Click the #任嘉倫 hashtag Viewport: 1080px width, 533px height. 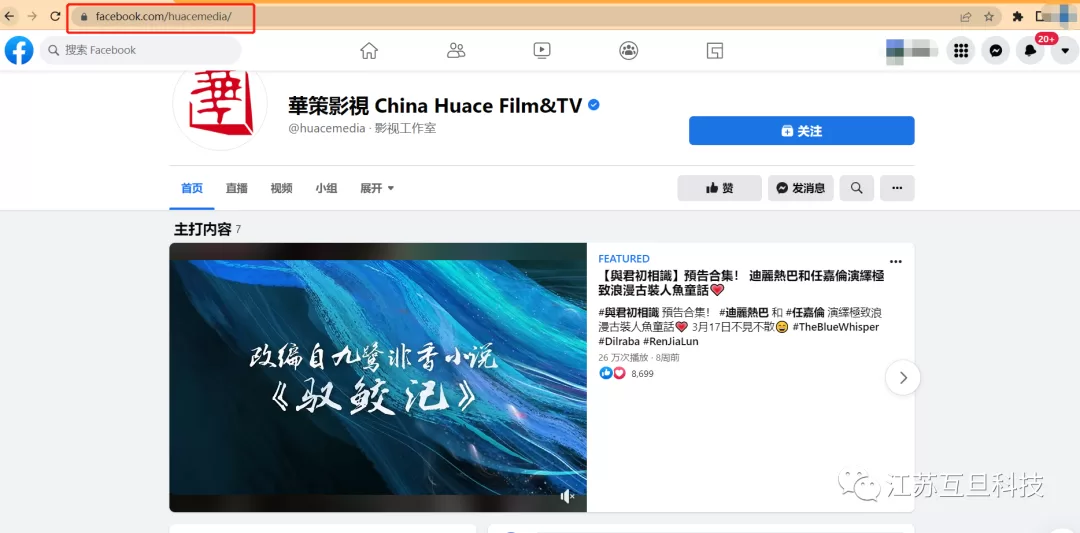805,311
